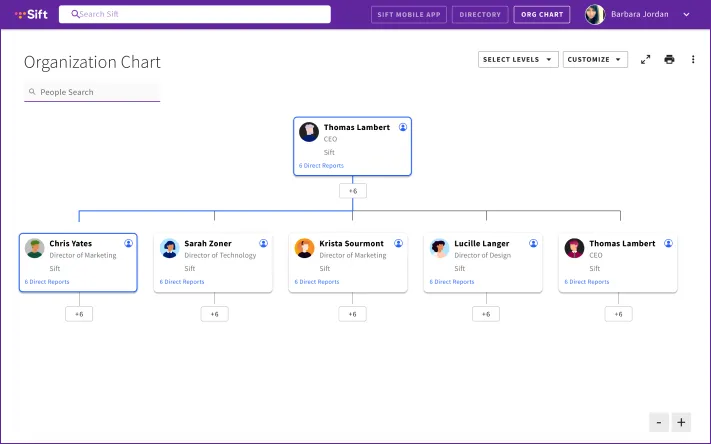Select Org Chart nav item
The image size is (711, 444).
point(542,15)
